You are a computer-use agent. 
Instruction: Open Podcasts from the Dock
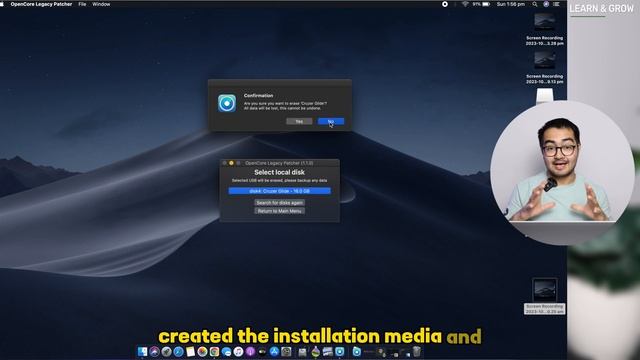(250, 351)
